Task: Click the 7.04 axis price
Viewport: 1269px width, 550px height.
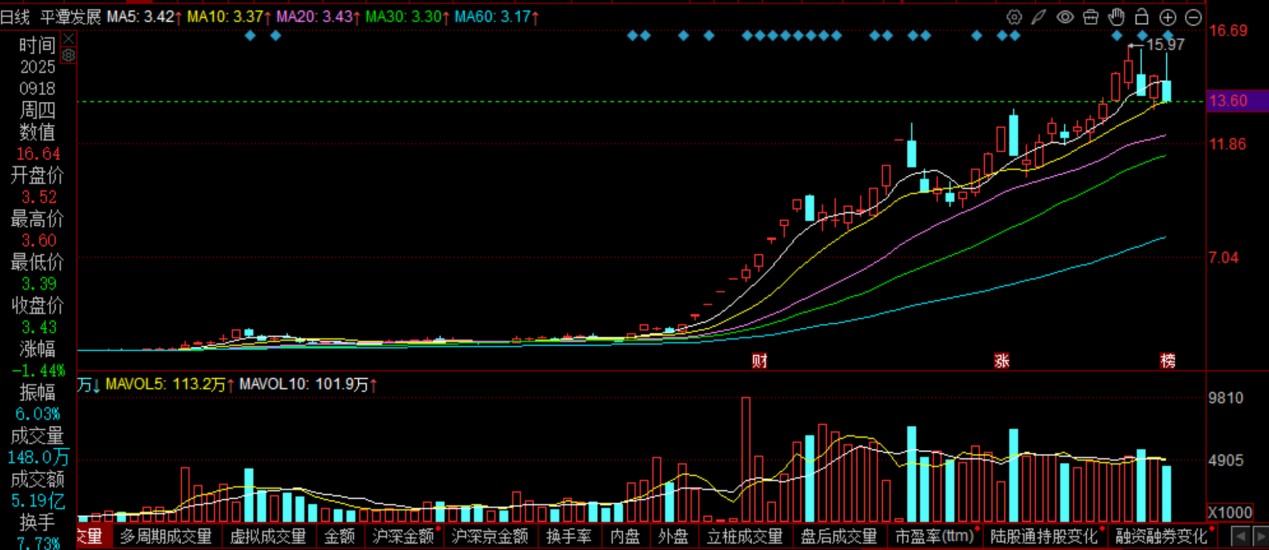Action: pos(1223,258)
